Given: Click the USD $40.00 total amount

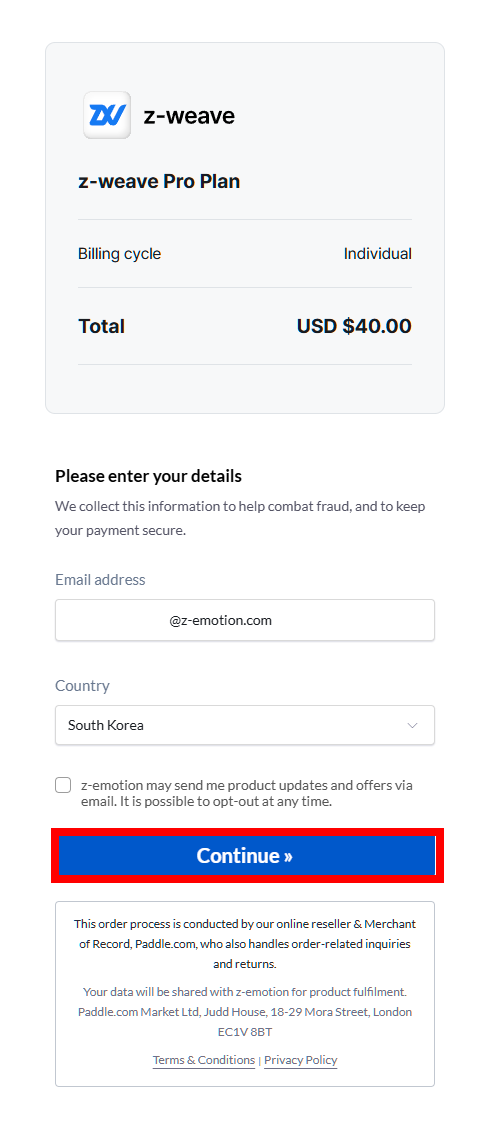Looking at the screenshot, I should (354, 326).
